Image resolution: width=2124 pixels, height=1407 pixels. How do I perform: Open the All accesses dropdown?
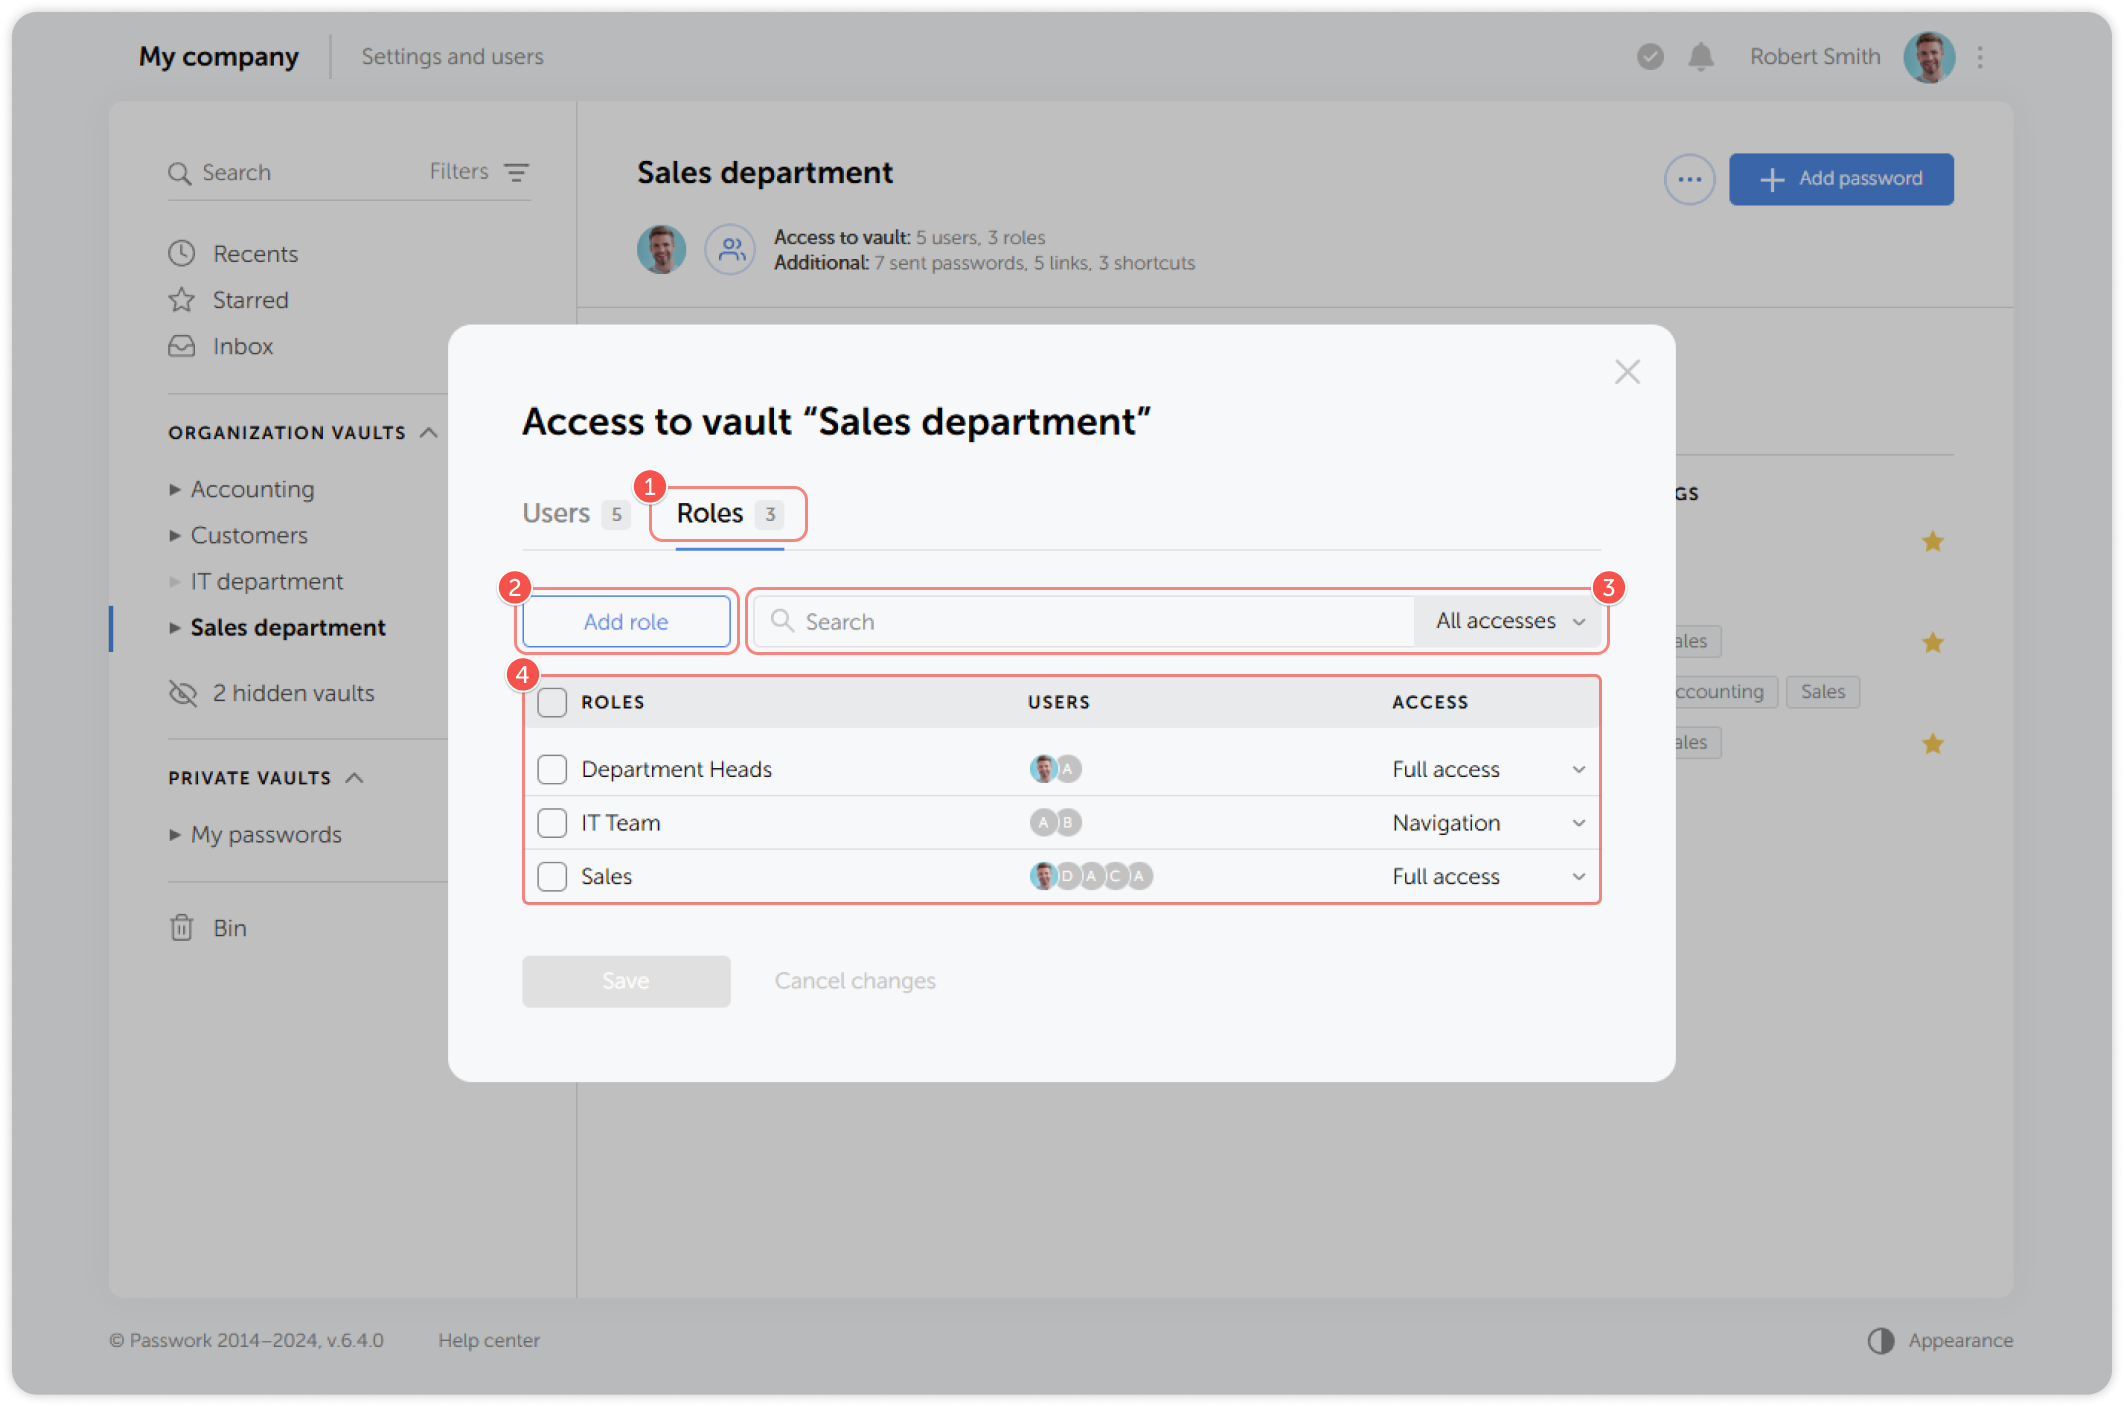coord(1506,620)
